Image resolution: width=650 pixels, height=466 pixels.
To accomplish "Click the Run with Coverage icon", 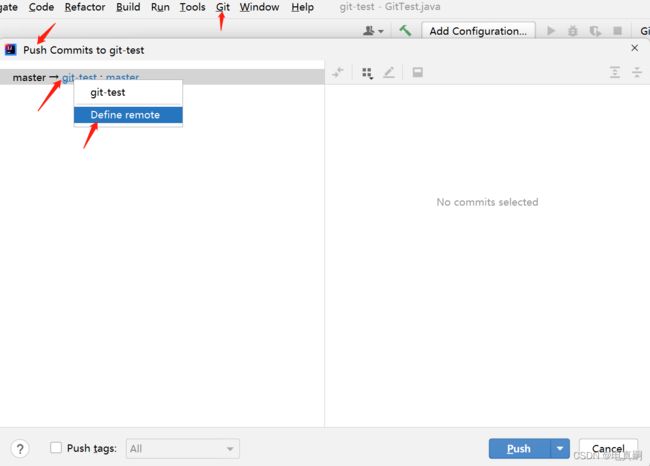I will point(595,31).
